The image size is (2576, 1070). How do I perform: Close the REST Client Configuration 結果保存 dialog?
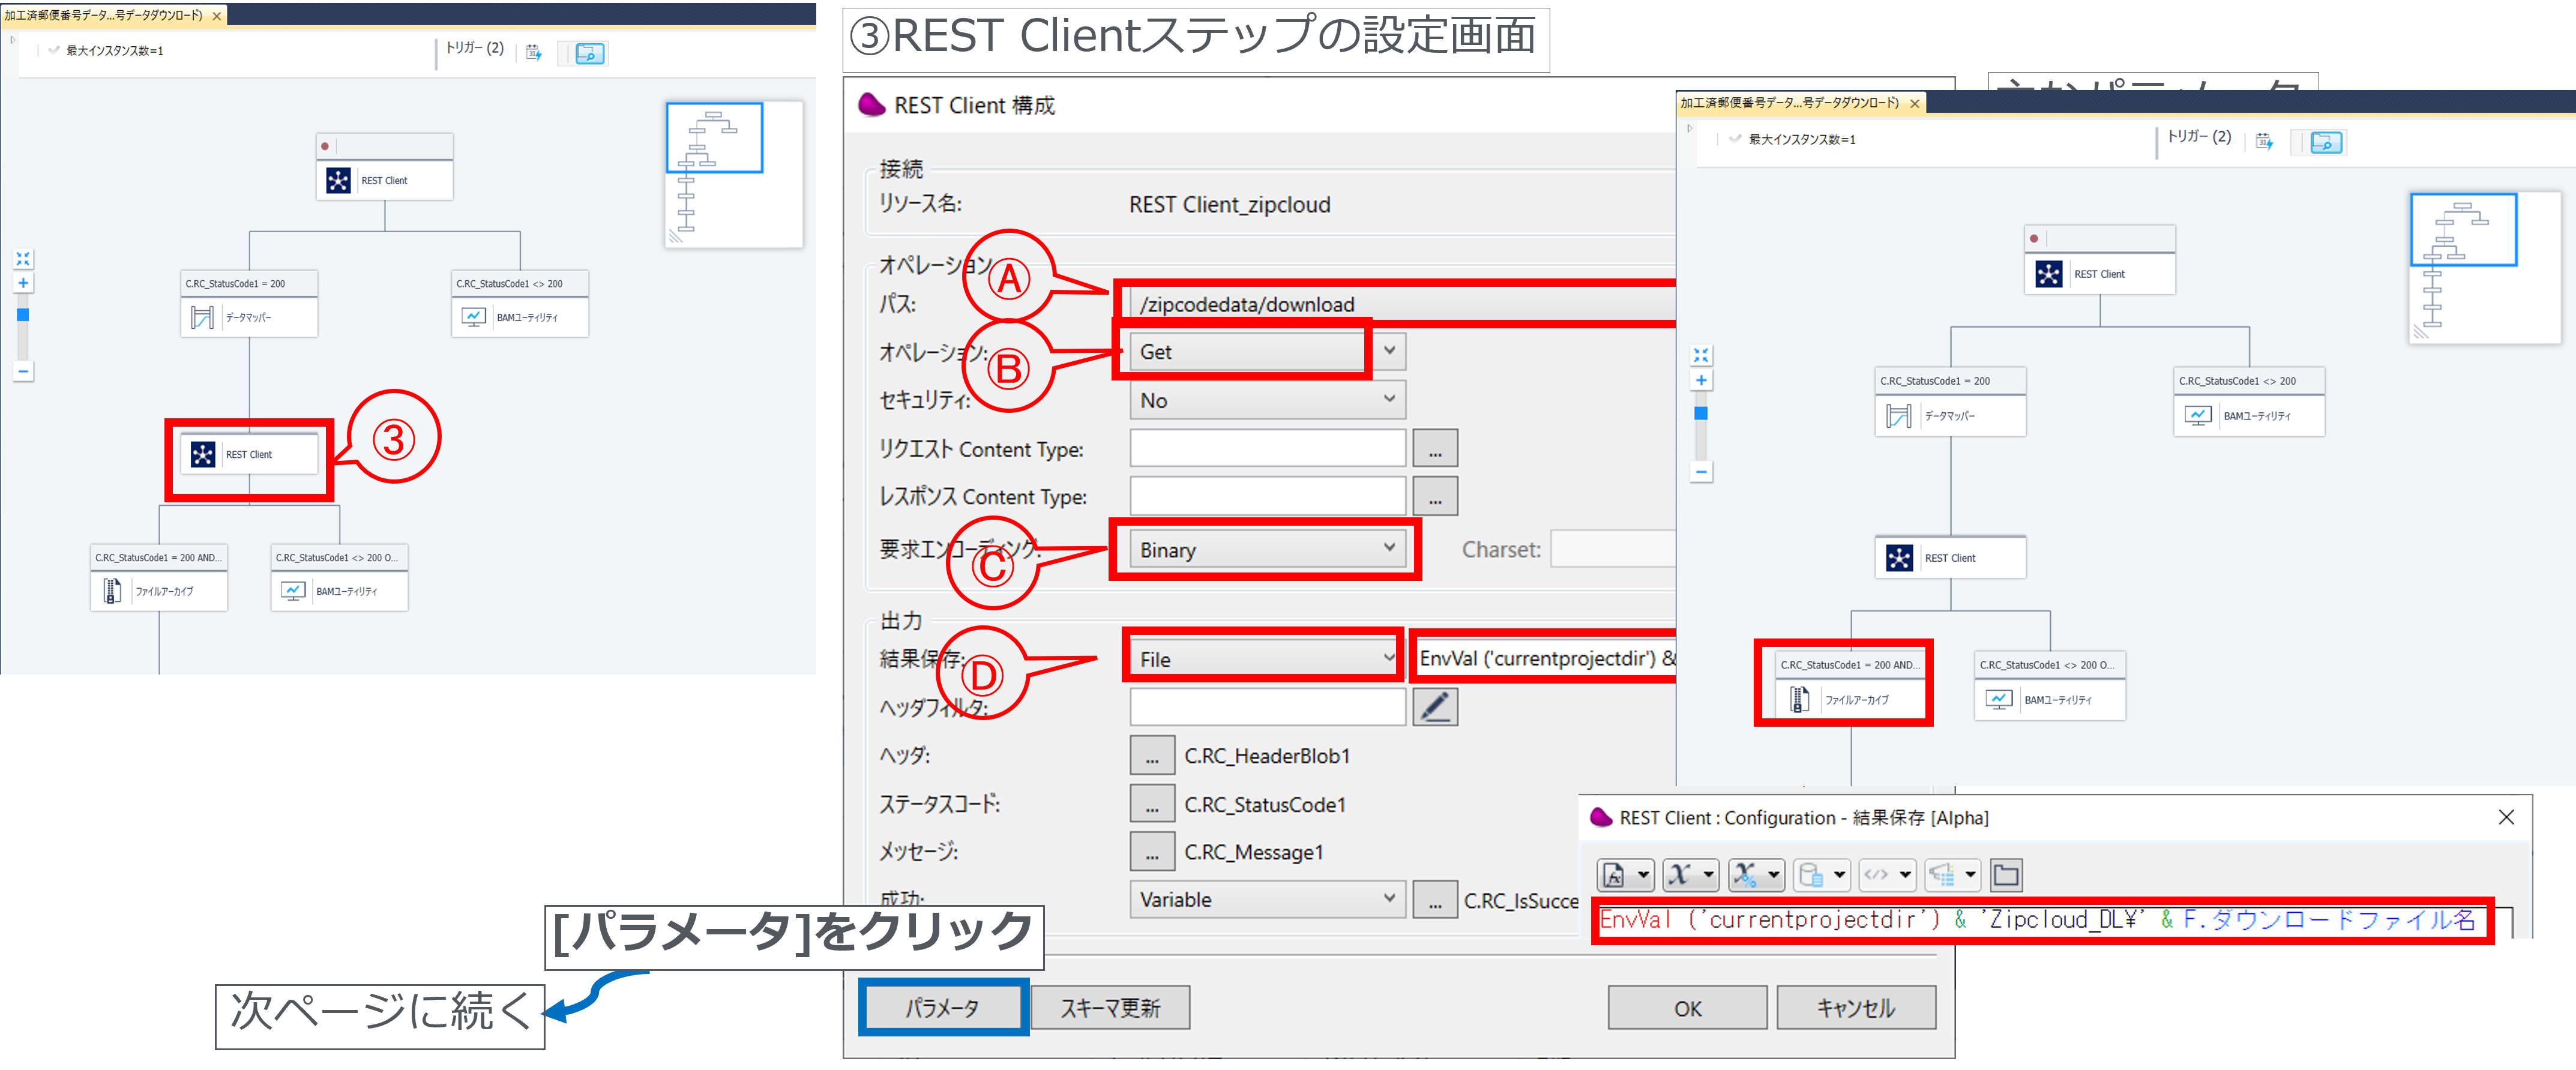[2506, 817]
